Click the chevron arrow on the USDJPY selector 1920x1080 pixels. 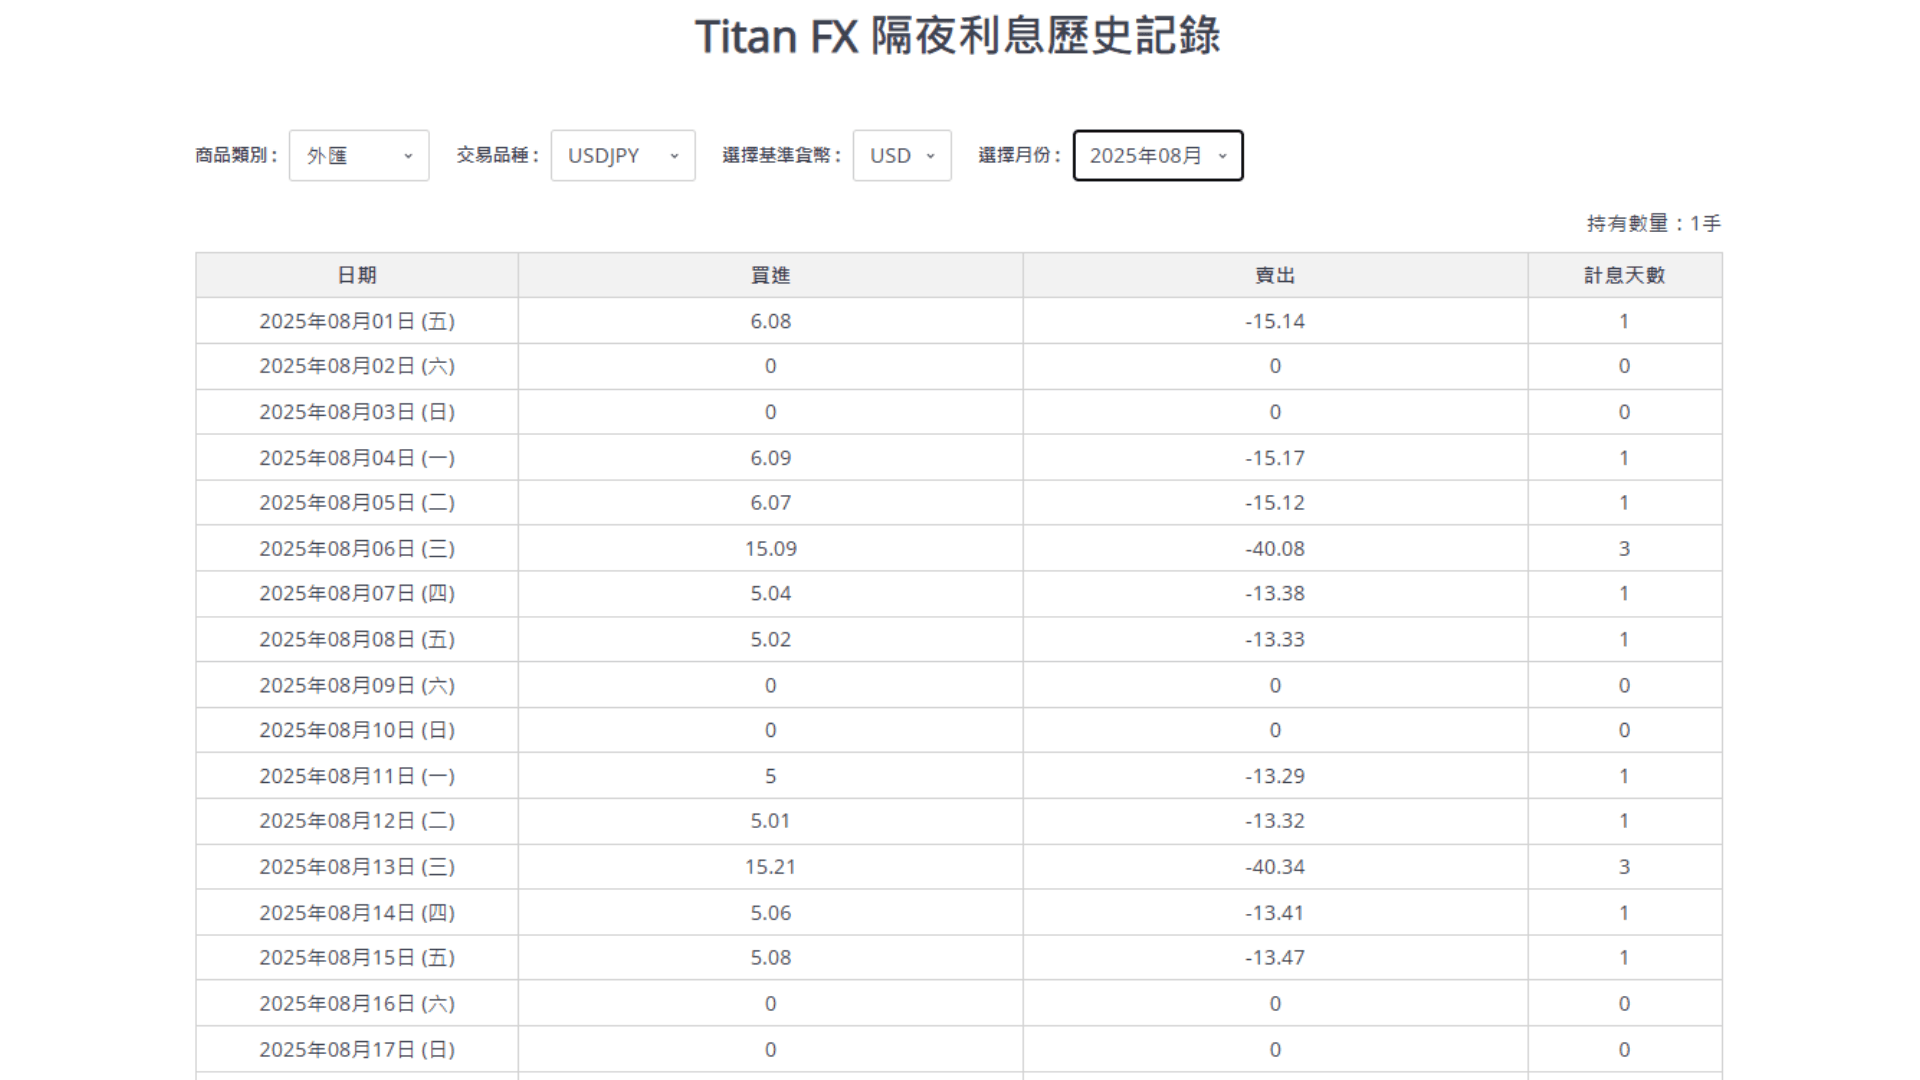pos(673,156)
